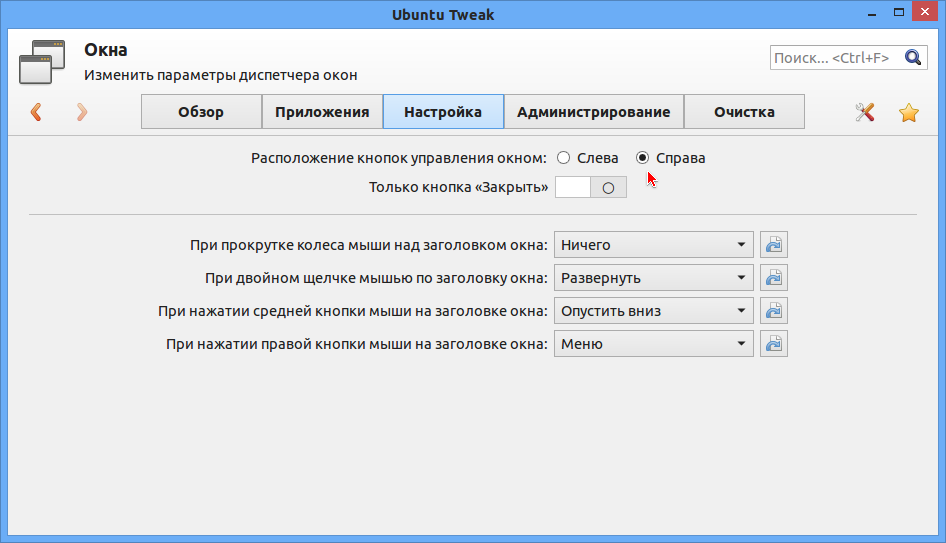Click the Окна heading text
Screen dimensions: 946x543
click(x=106, y=50)
